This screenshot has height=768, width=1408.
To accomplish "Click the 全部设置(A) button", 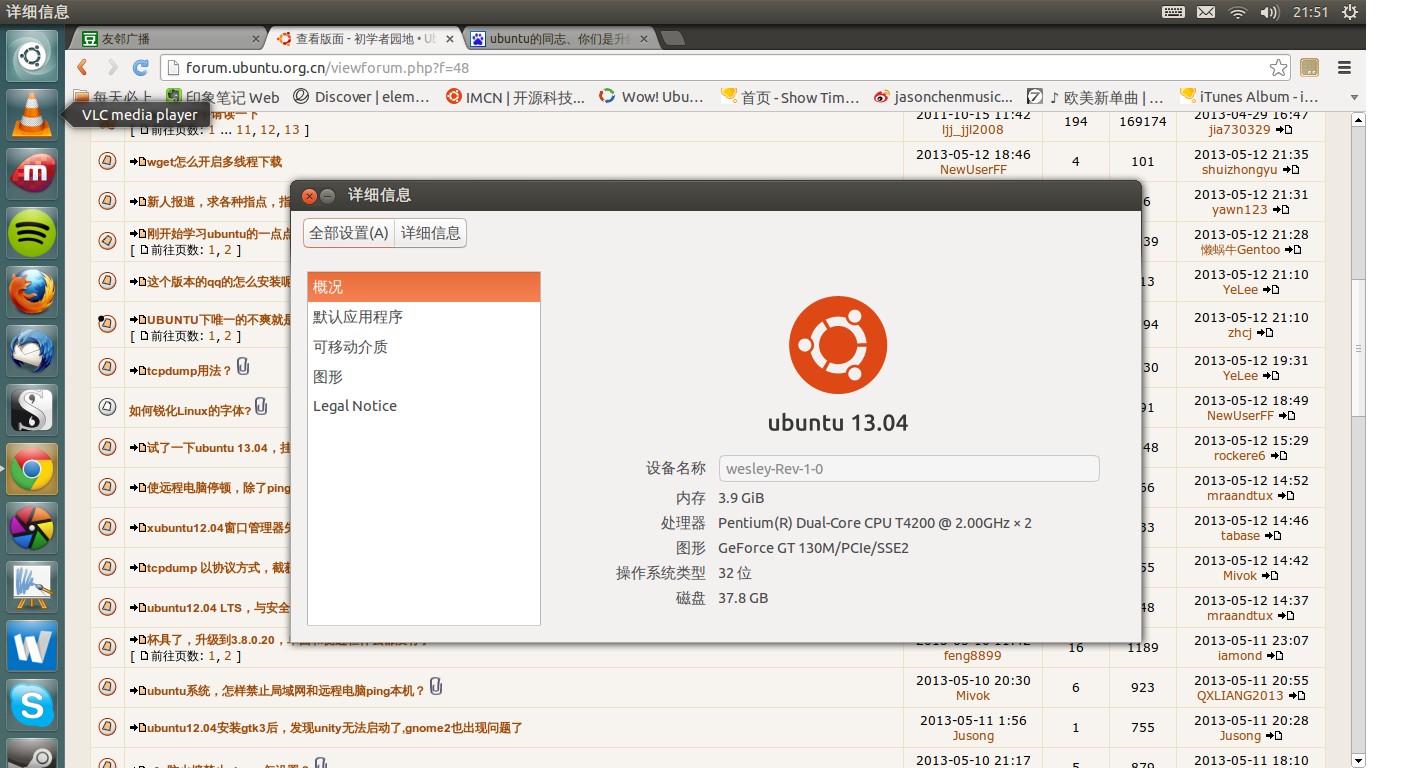I will tap(349, 233).
